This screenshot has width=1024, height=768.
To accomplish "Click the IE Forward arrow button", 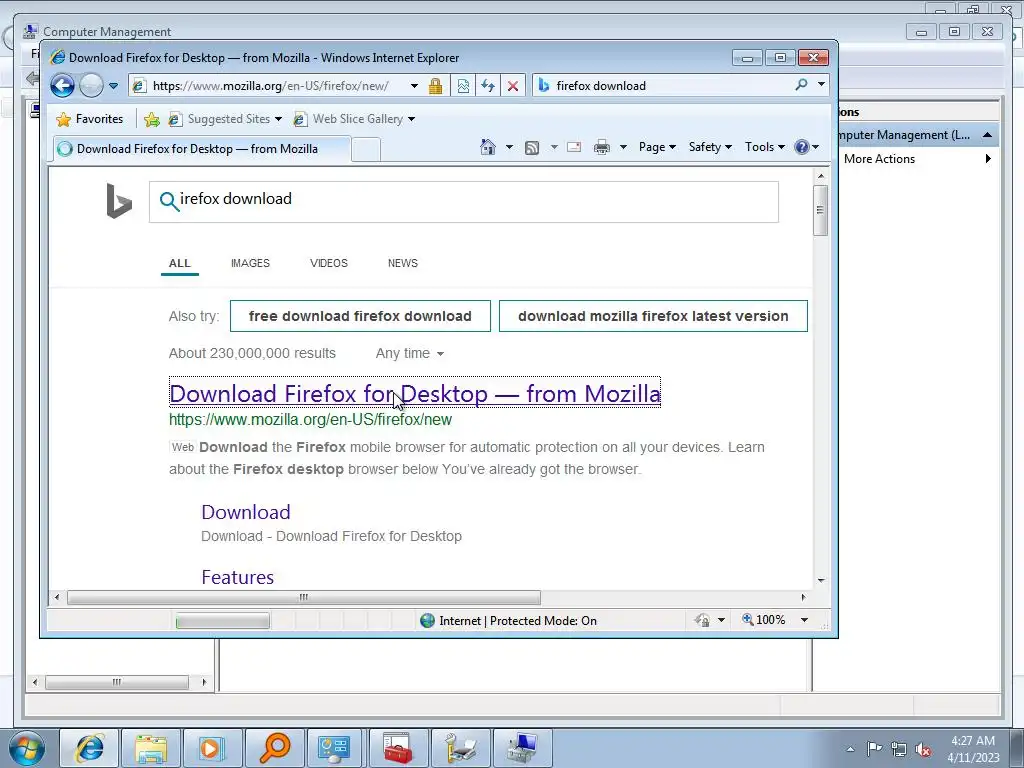I will point(91,86).
